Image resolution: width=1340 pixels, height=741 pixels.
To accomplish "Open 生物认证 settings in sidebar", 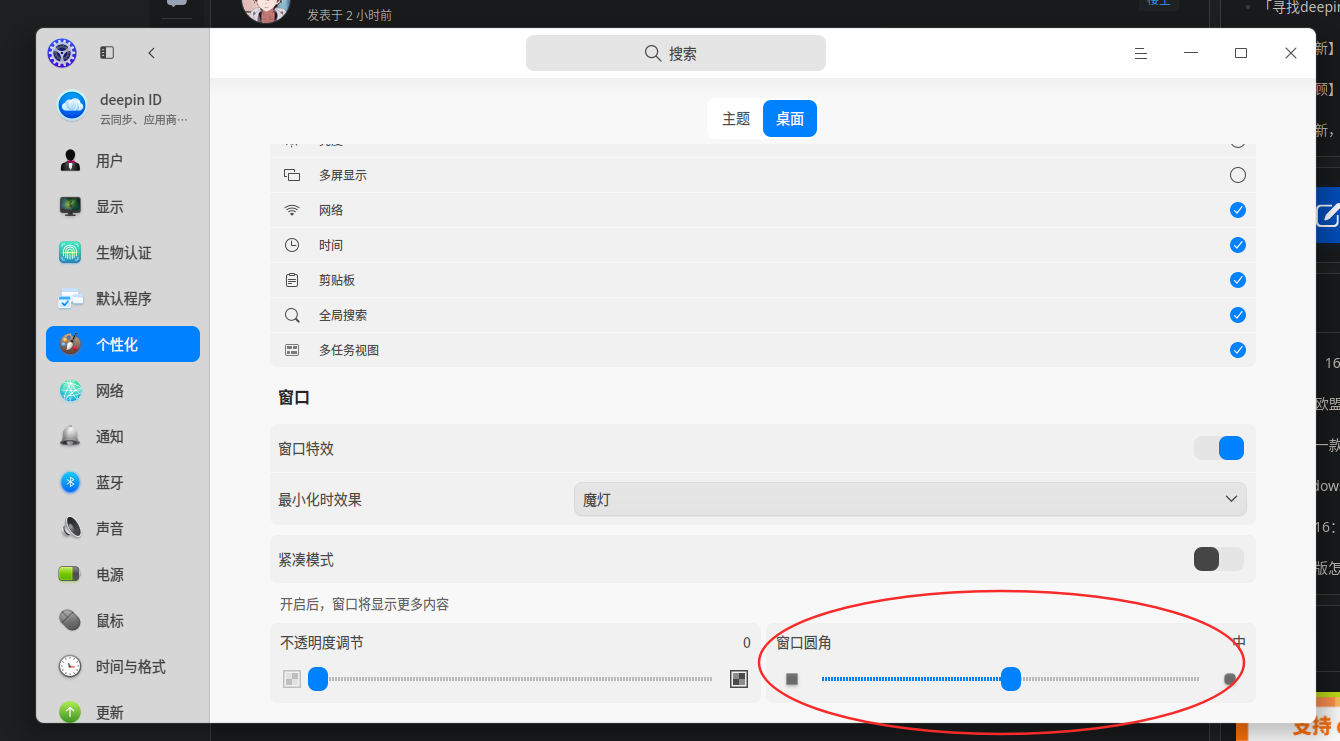I will [123, 253].
